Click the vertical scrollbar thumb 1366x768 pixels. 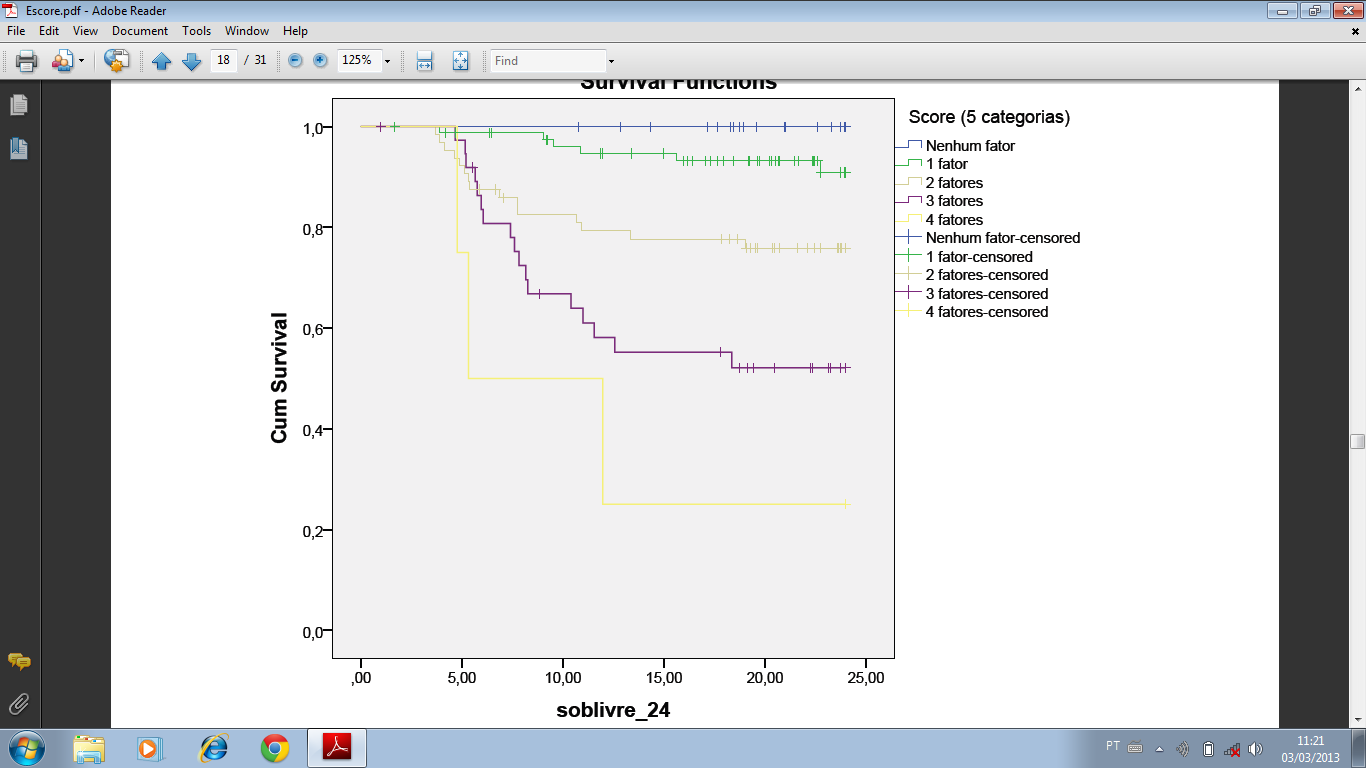pyautogui.click(x=1357, y=442)
